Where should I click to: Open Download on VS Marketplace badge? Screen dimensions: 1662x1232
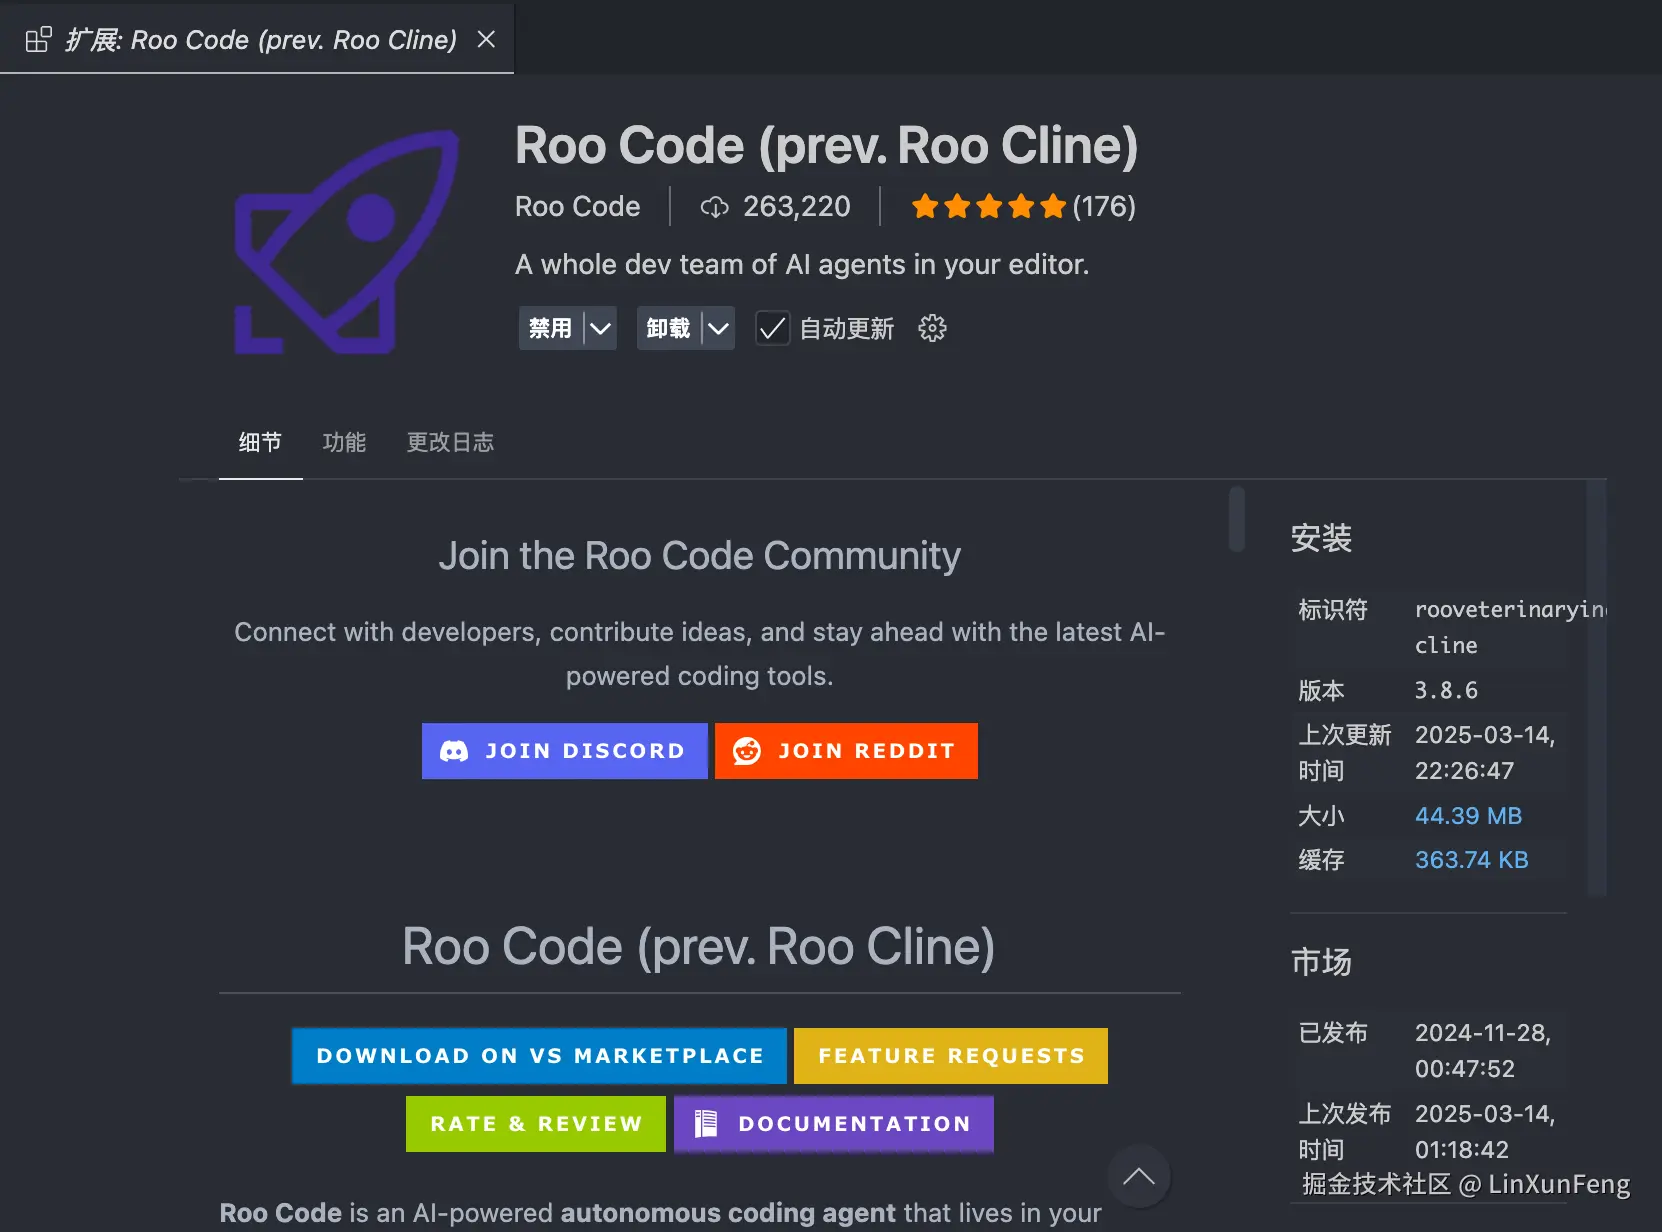[x=539, y=1056]
